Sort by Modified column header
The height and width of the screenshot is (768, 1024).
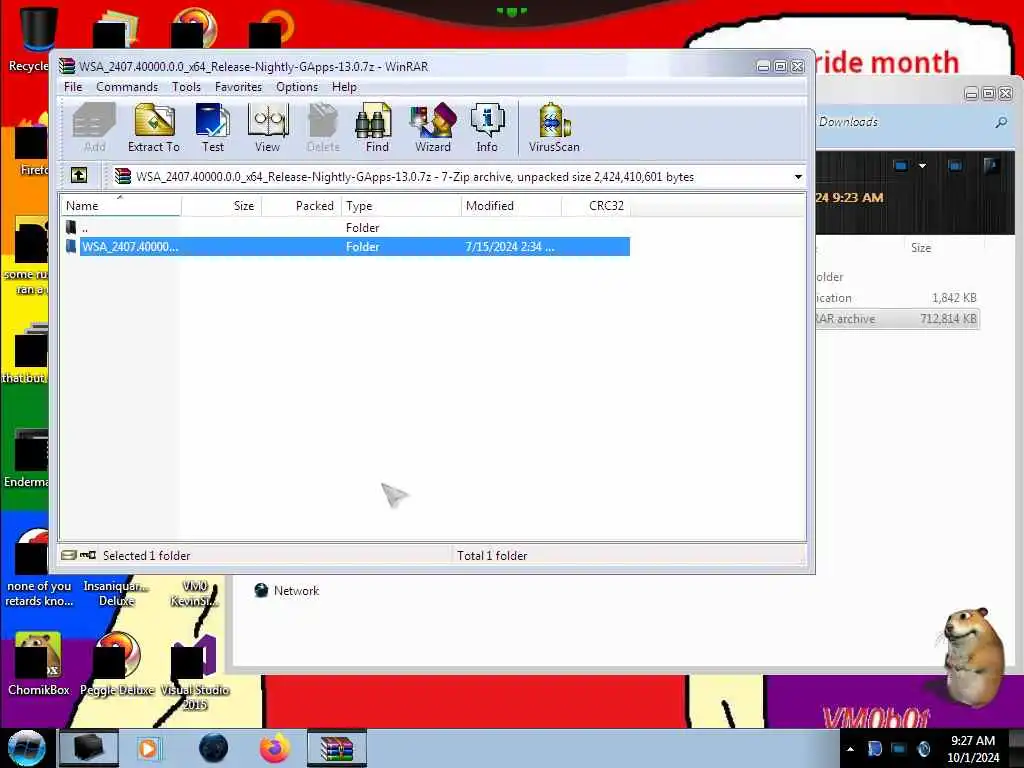[x=511, y=206]
